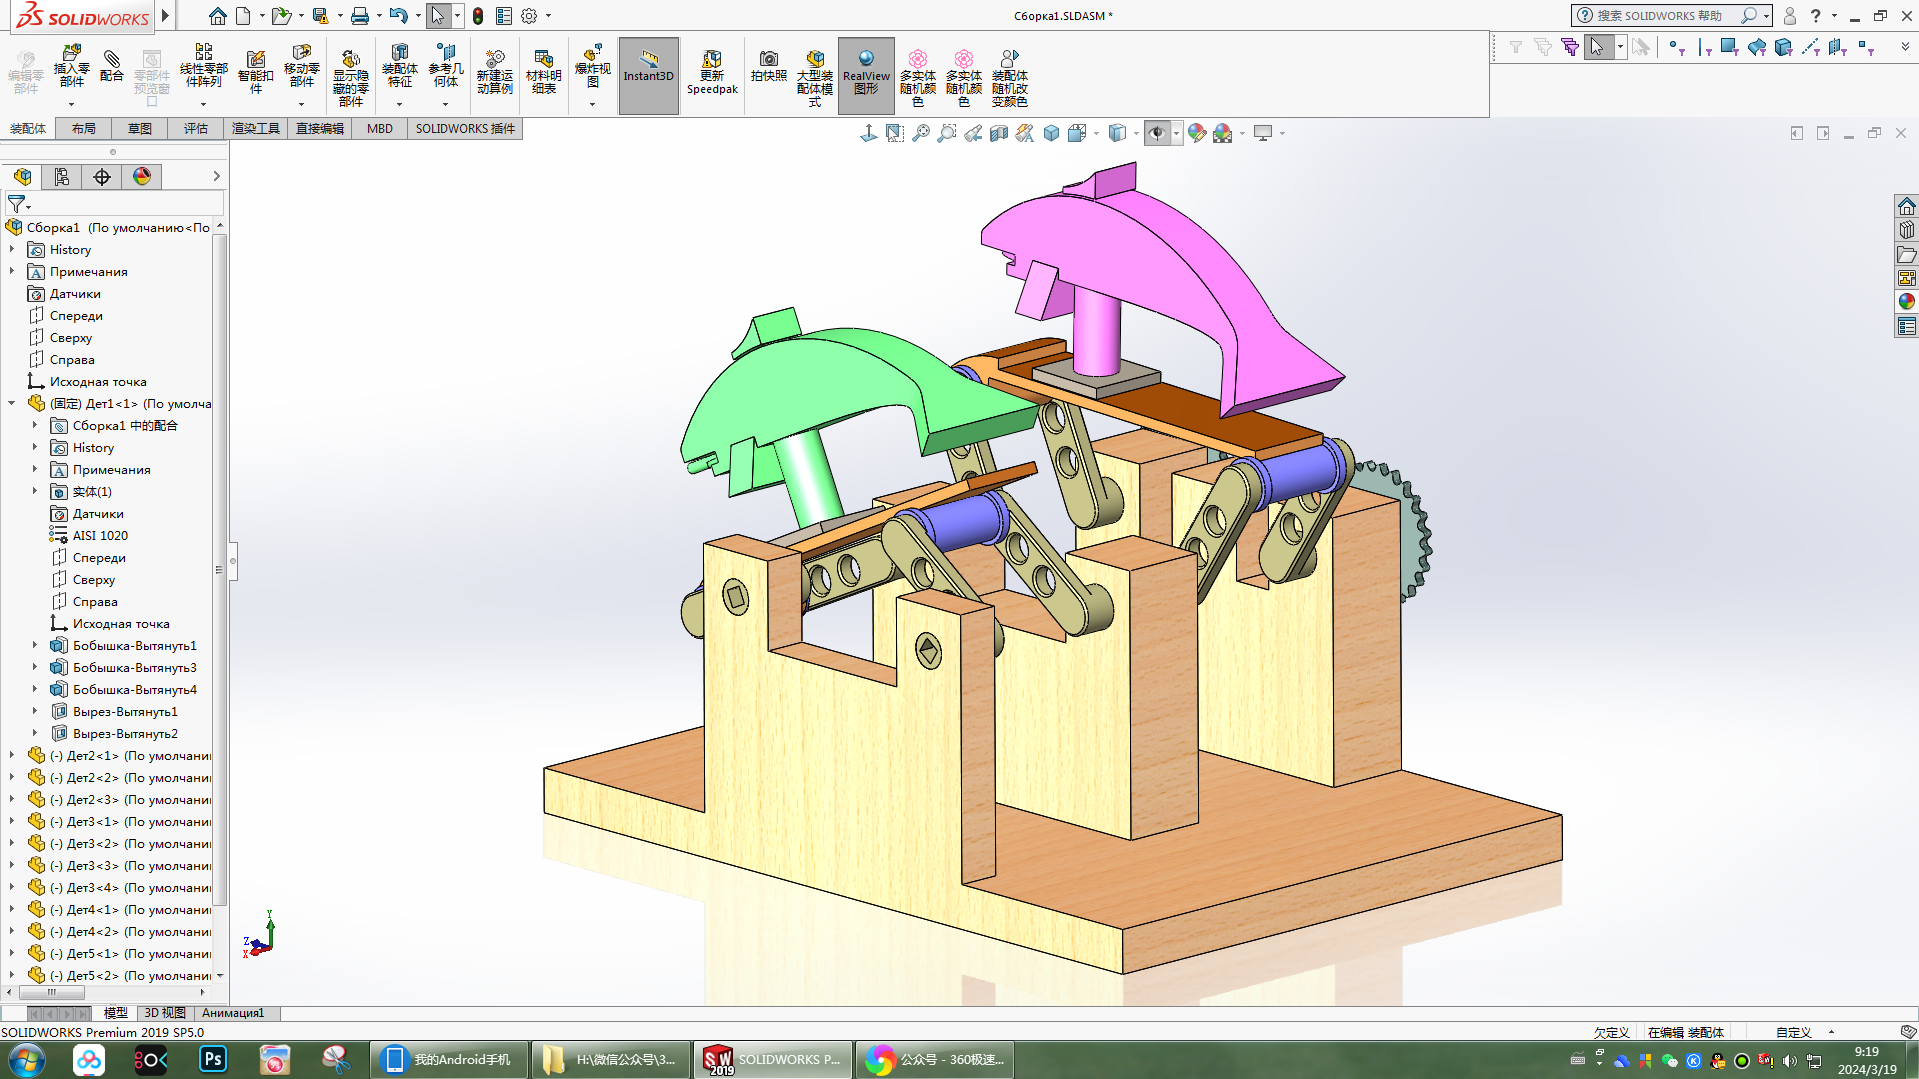
Task: Choose the Move Component (移动零部件) tool
Action: pyautogui.click(x=301, y=66)
